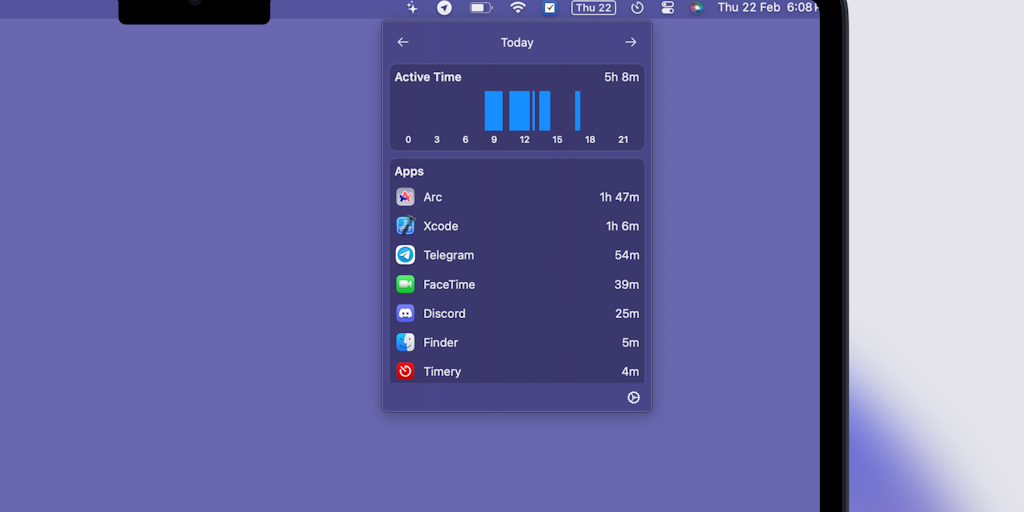Screen dimensions: 1024x512
Task: Open the settings gear in the popup
Action: 633,398
